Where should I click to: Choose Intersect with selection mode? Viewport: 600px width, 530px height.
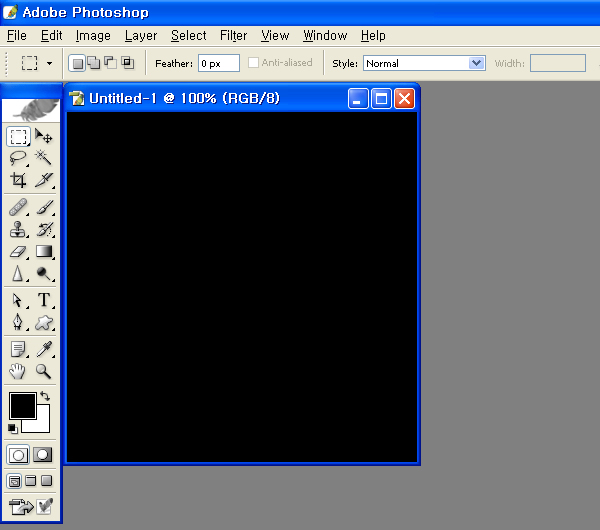tap(127, 63)
